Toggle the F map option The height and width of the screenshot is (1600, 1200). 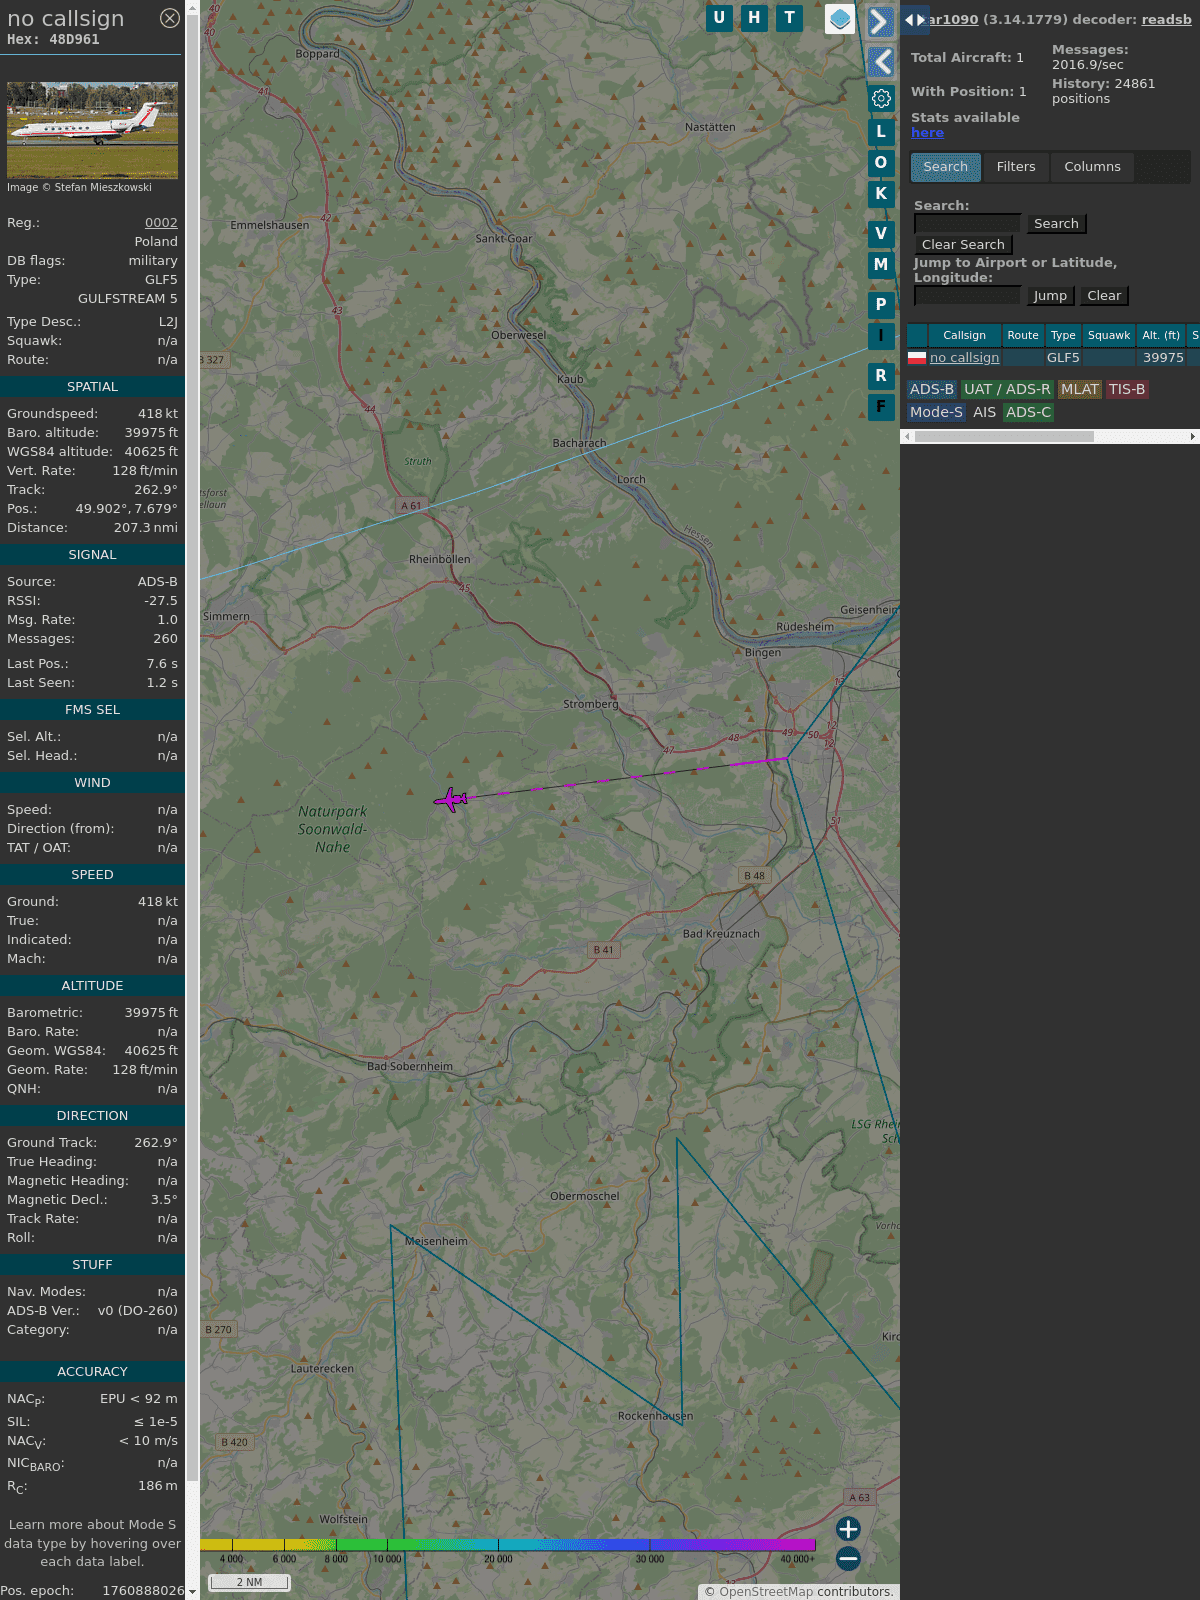[881, 407]
